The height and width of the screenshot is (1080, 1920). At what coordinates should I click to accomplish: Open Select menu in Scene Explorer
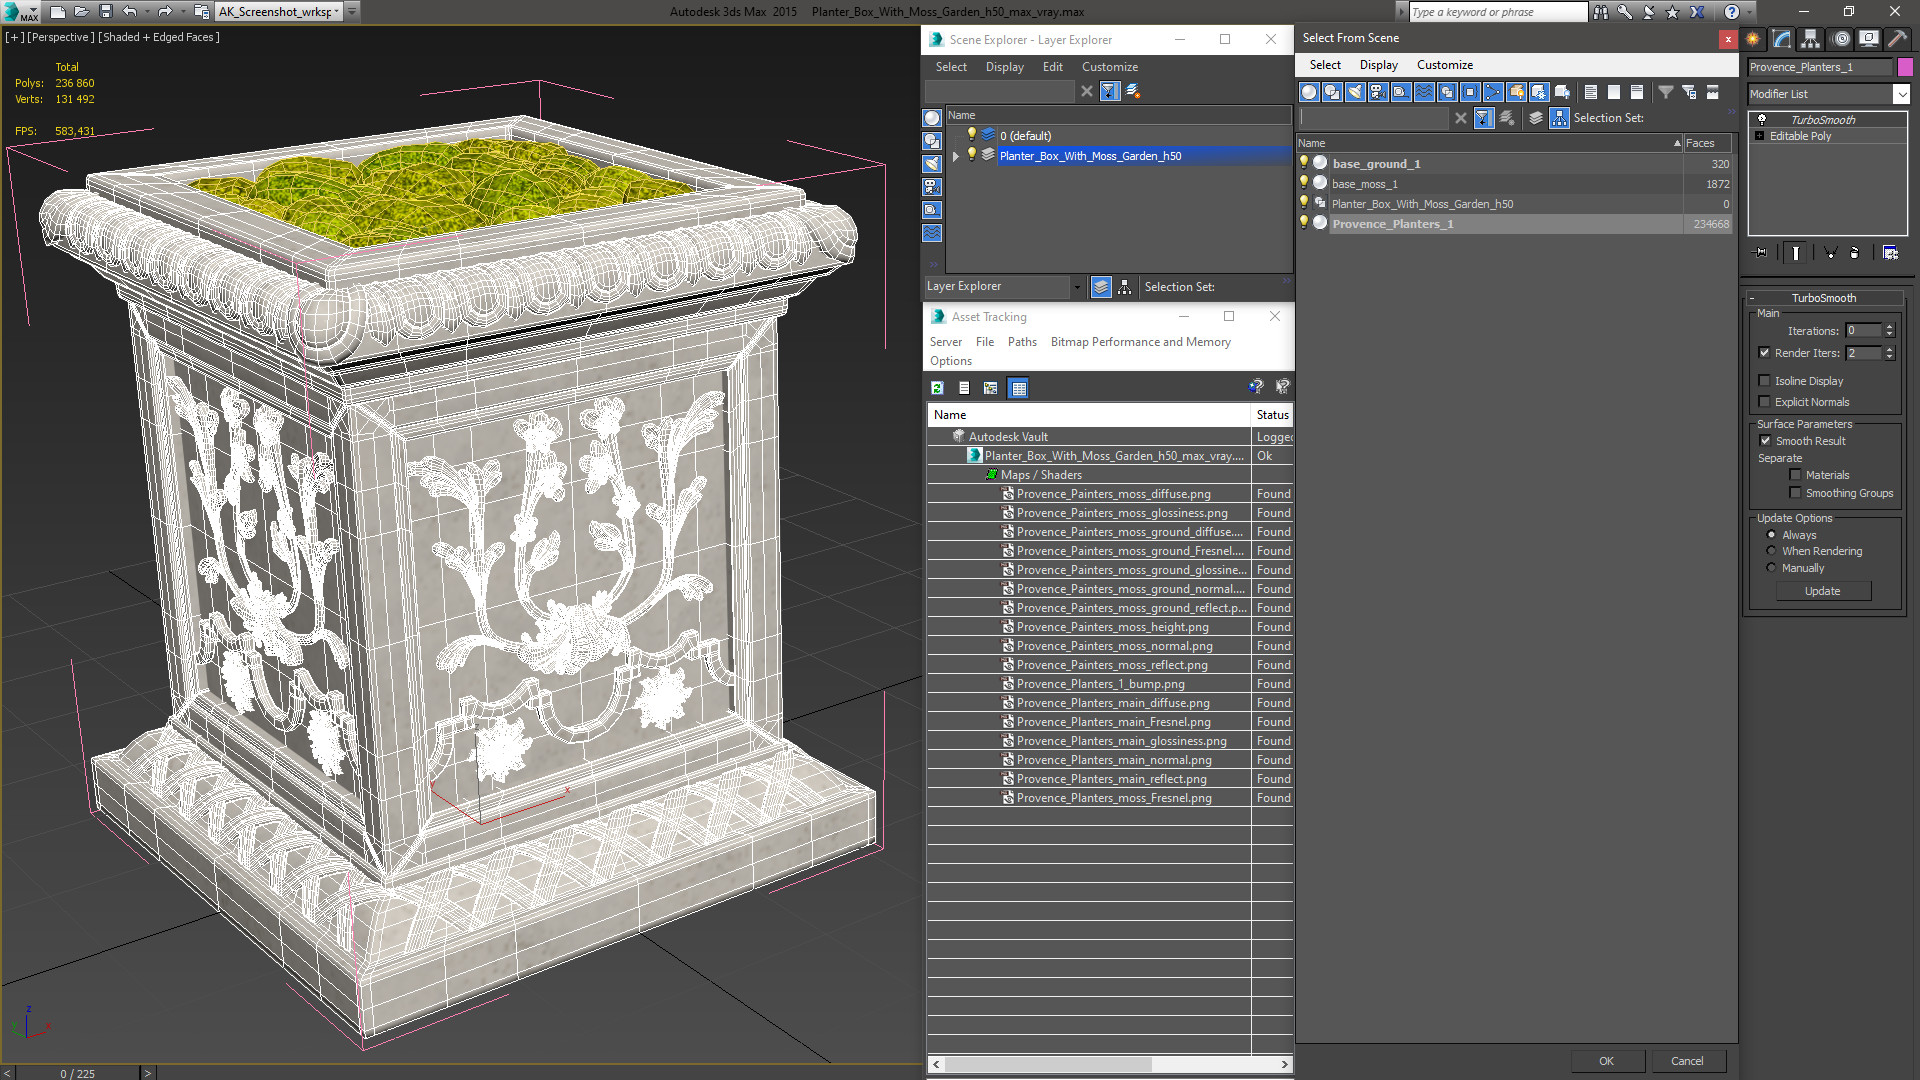point(951,67)
